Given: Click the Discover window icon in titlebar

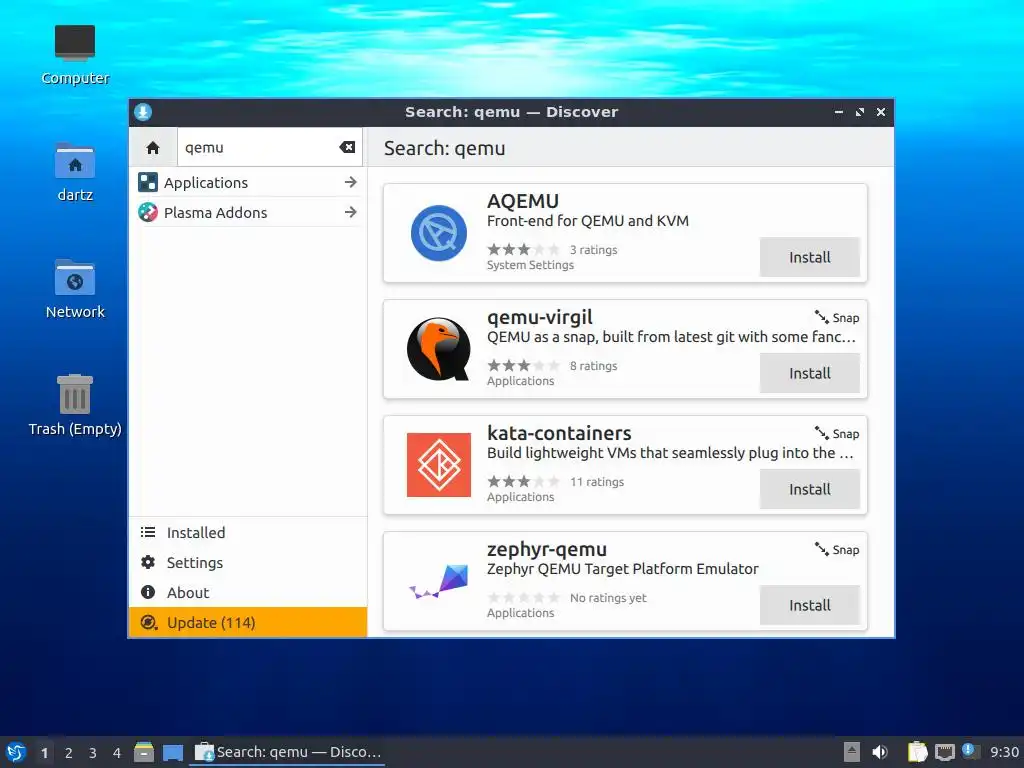Looking at the screenshot, I should (143, 112).
